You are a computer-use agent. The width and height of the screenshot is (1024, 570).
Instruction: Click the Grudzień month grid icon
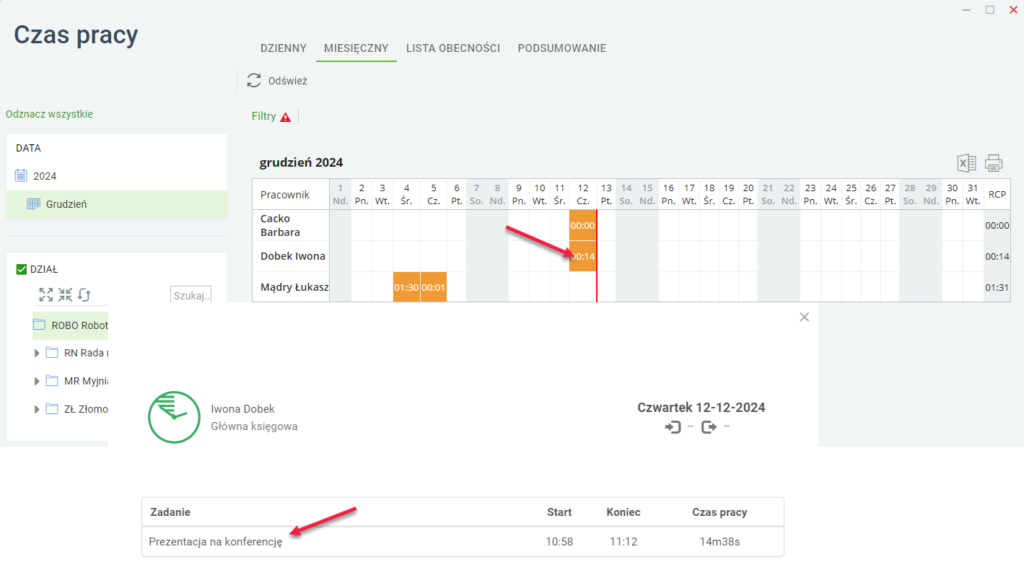pos(33,204)
